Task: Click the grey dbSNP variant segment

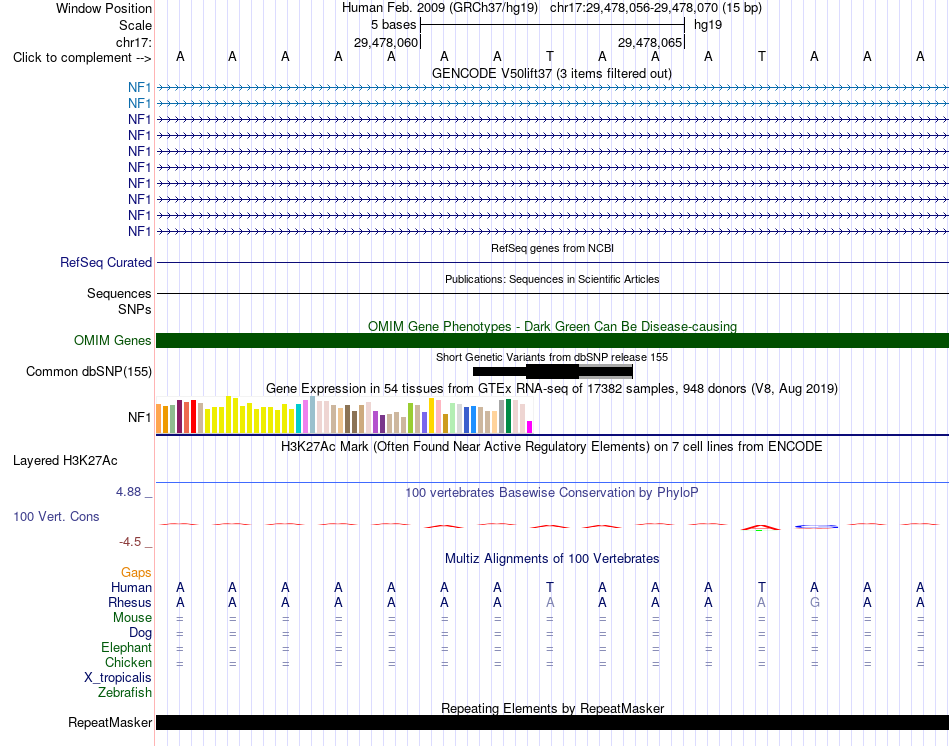Action: (605, 371)
